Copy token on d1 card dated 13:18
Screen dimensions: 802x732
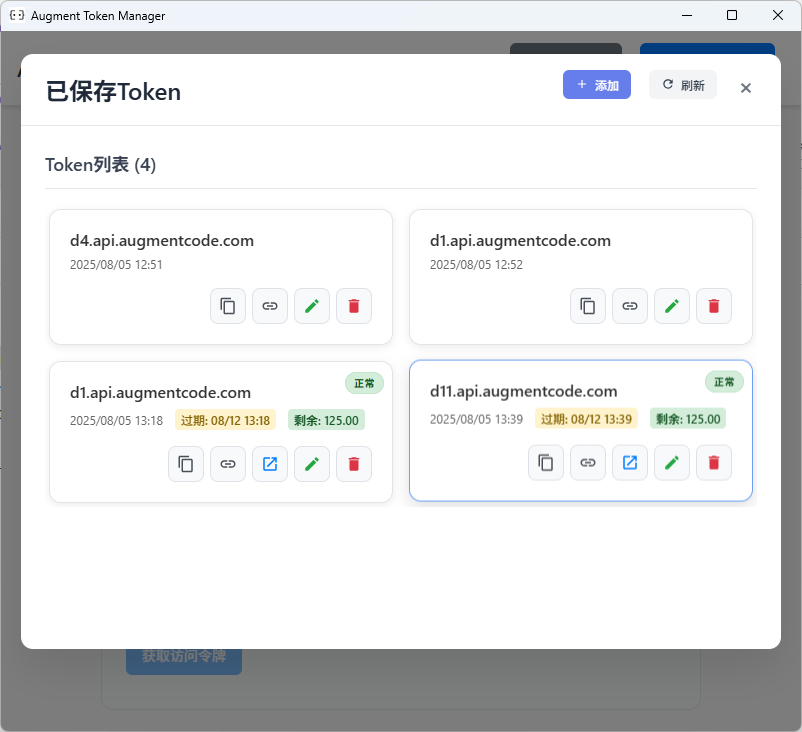(x=186, y=464)
